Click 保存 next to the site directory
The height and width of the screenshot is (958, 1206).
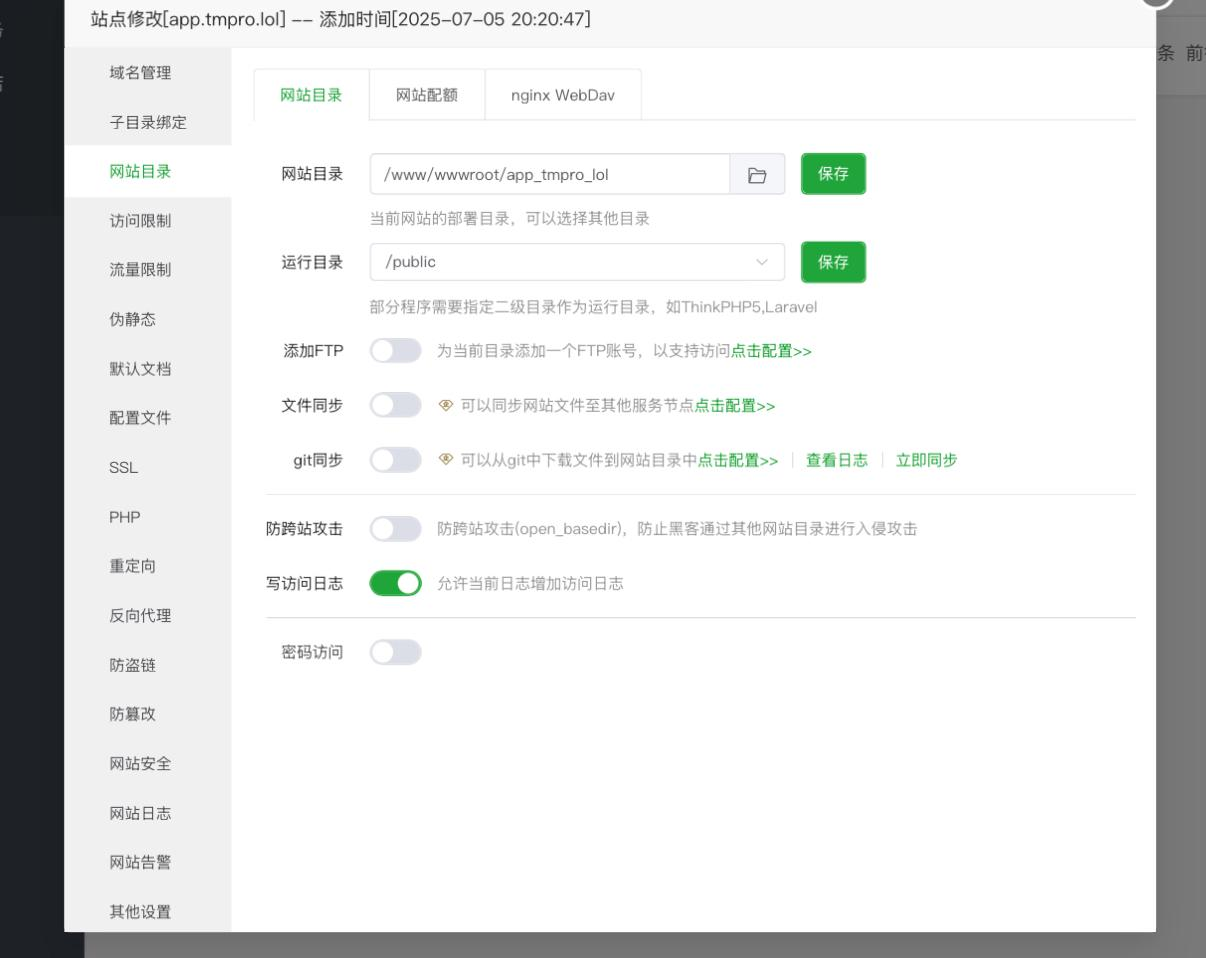[833, 173]
